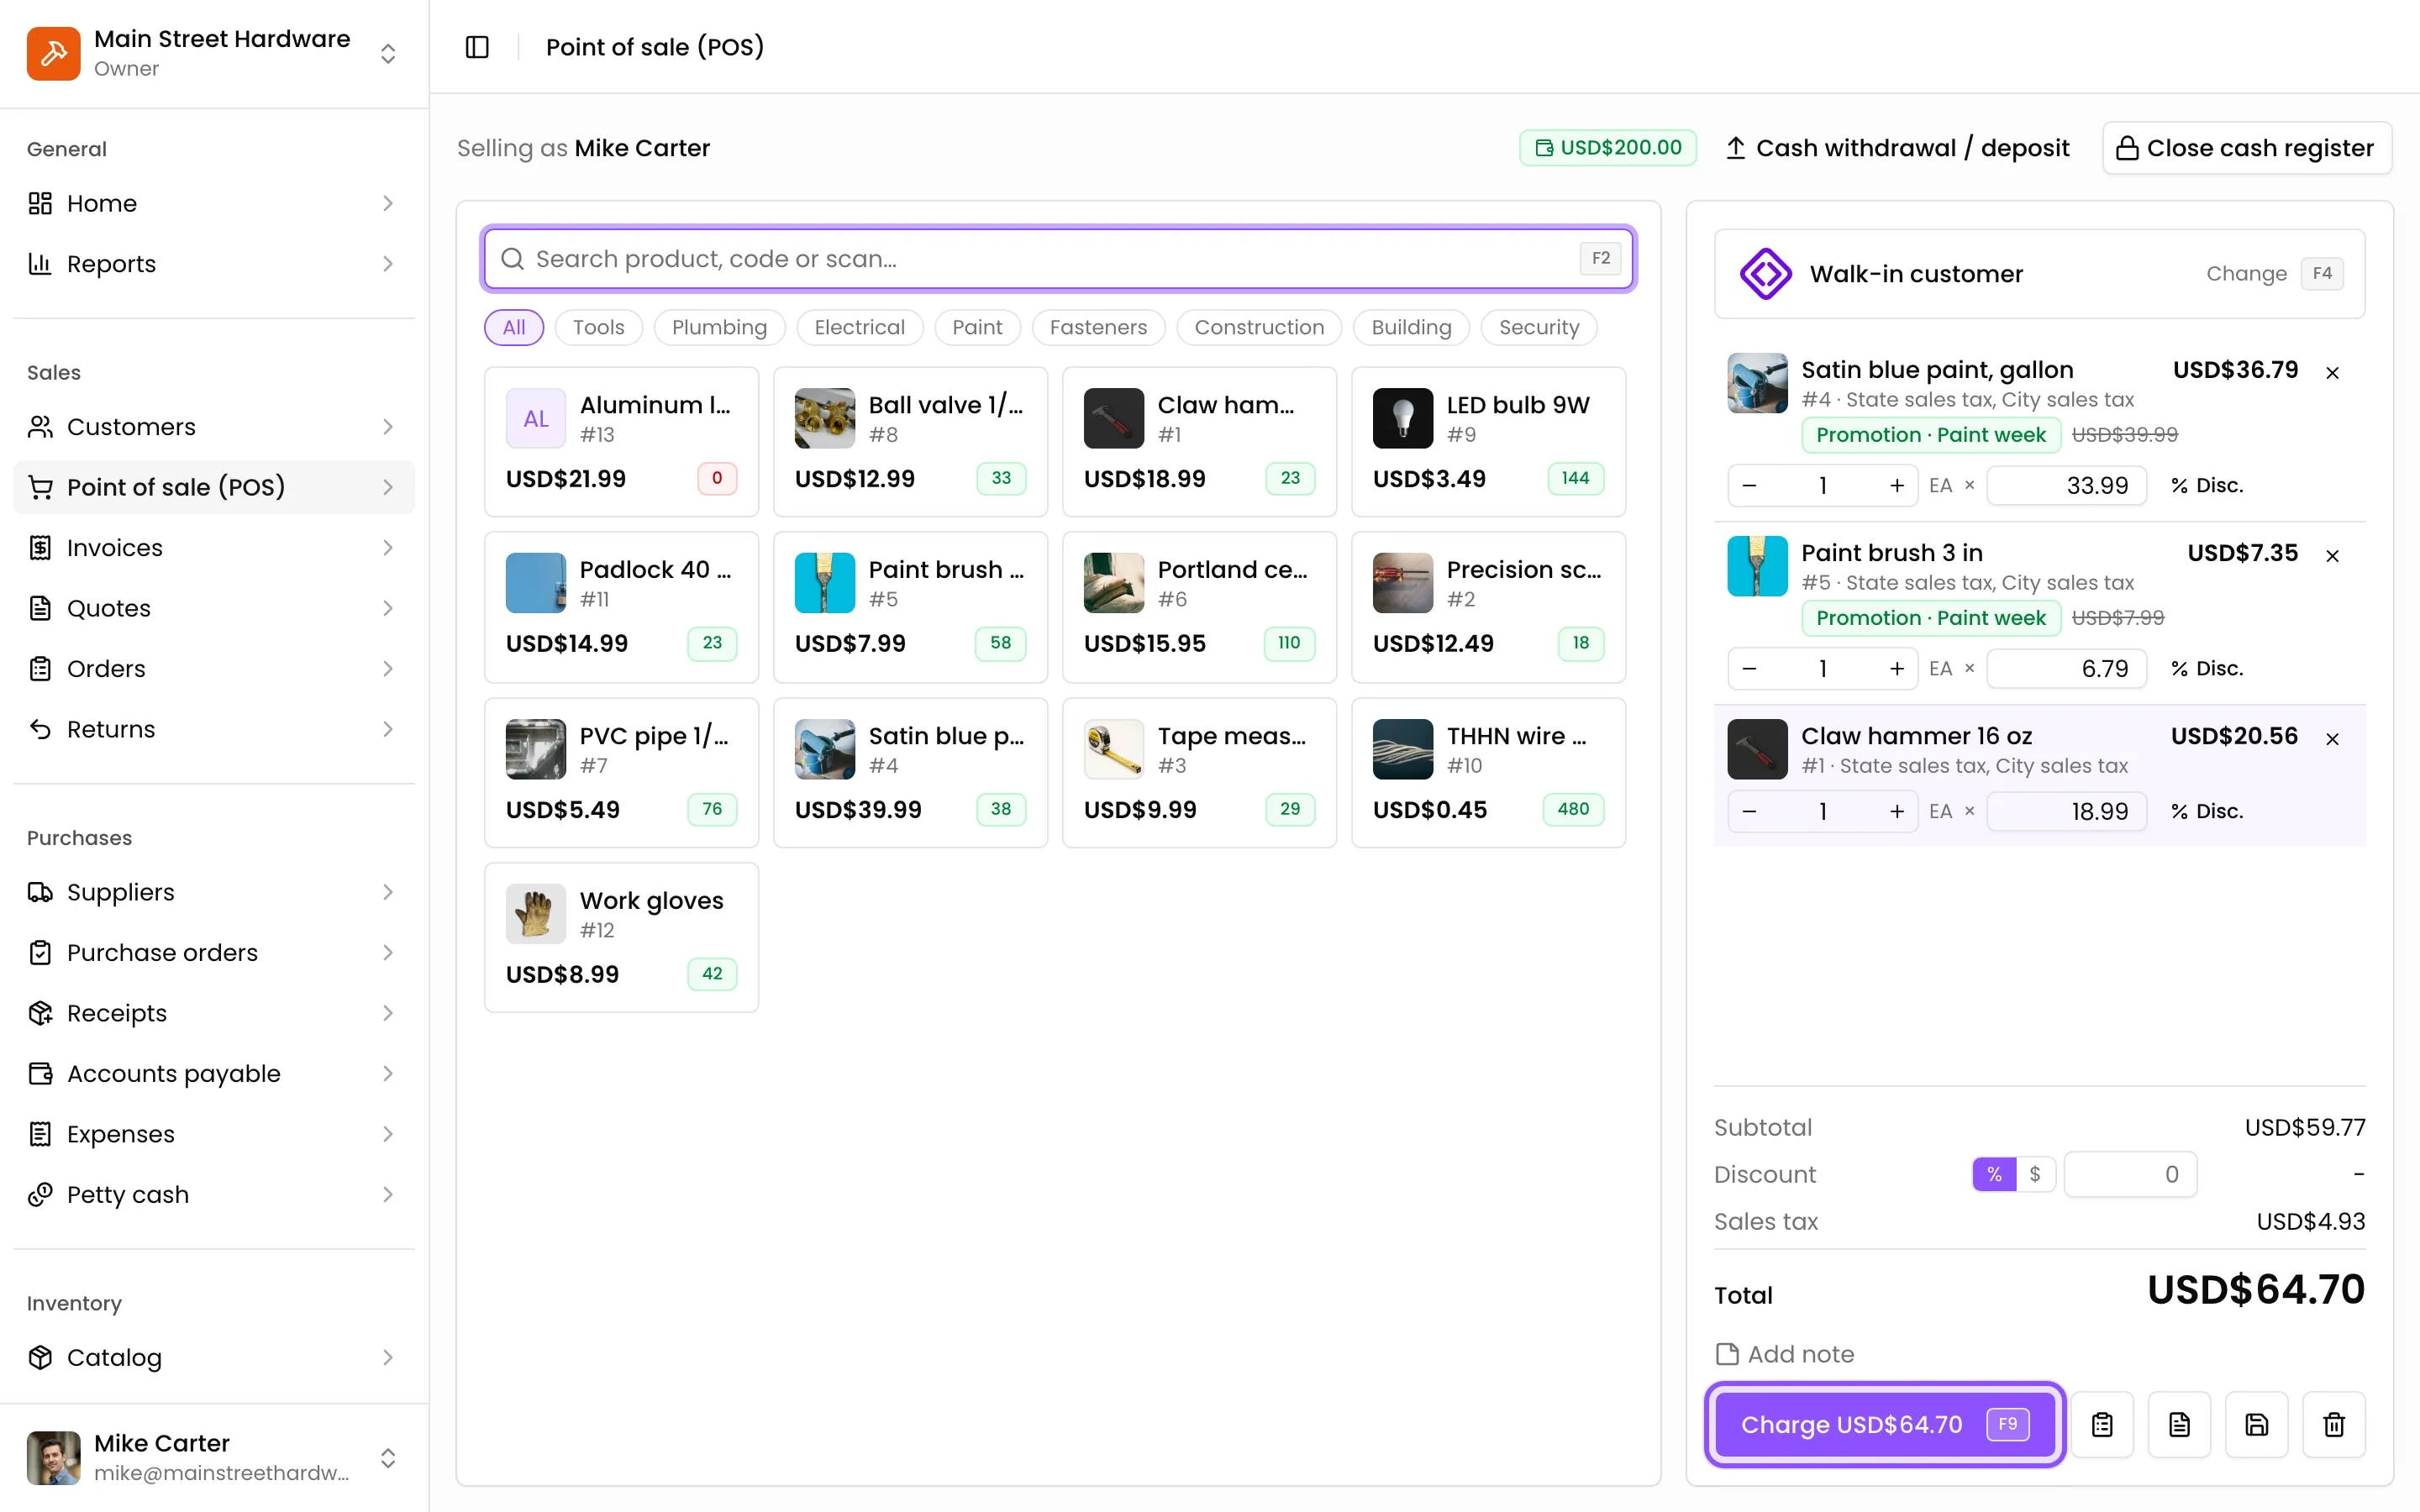The width and height of the screenshot is (2420, 1512).
Task: Toggle % Disc. on Claw hammer 16 oz
Action: 2206,811
